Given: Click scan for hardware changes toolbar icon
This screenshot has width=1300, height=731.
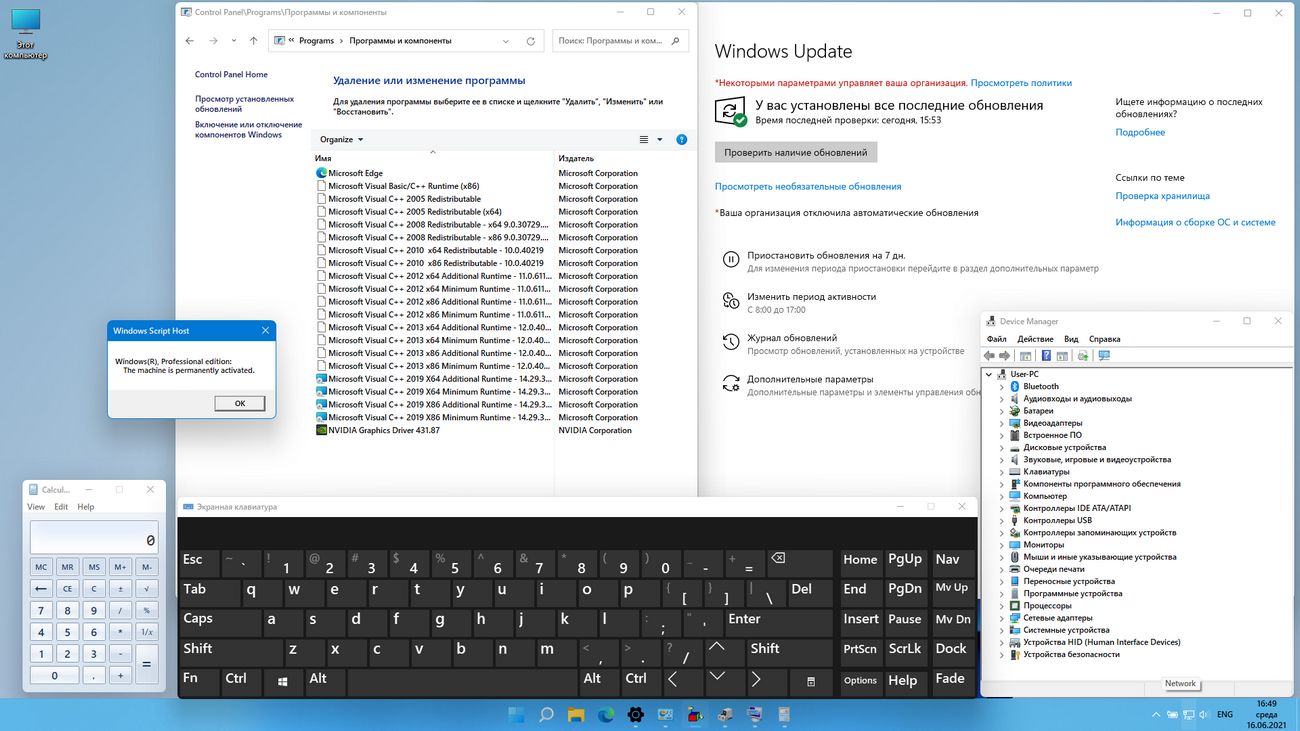Looking at the screenshot, I should coord(1104,356).
